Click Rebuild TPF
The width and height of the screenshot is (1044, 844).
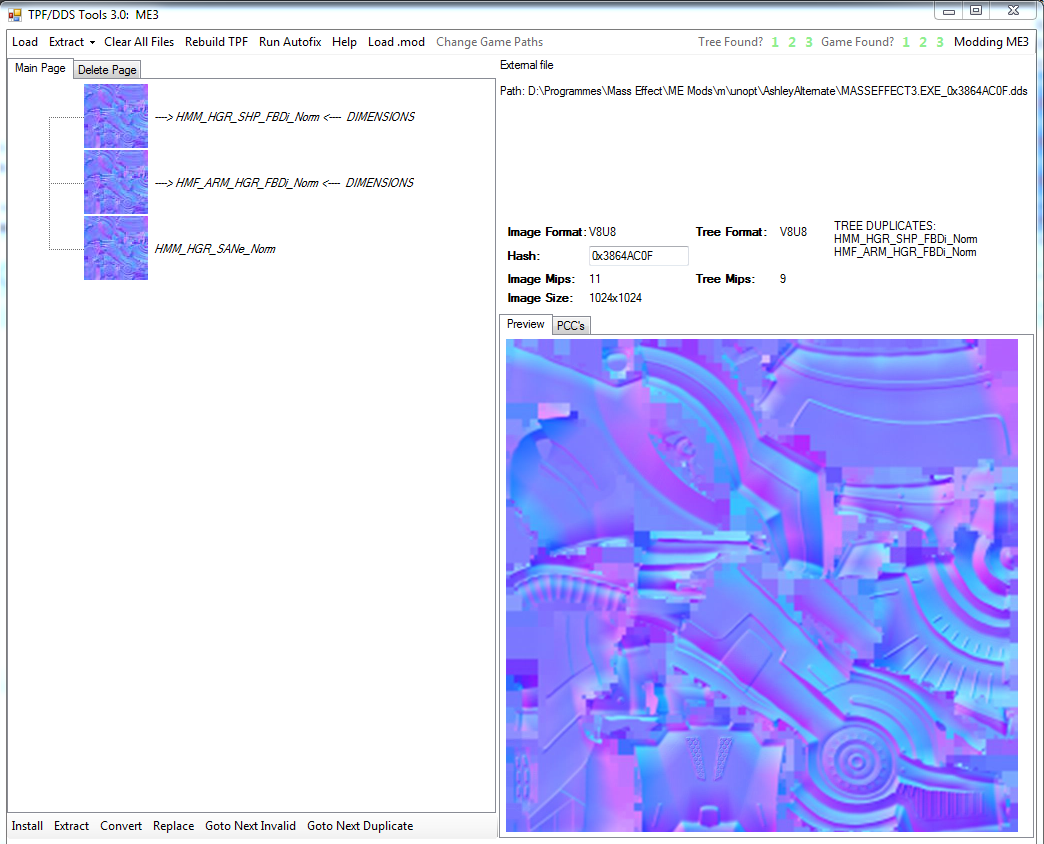point(216,42)
